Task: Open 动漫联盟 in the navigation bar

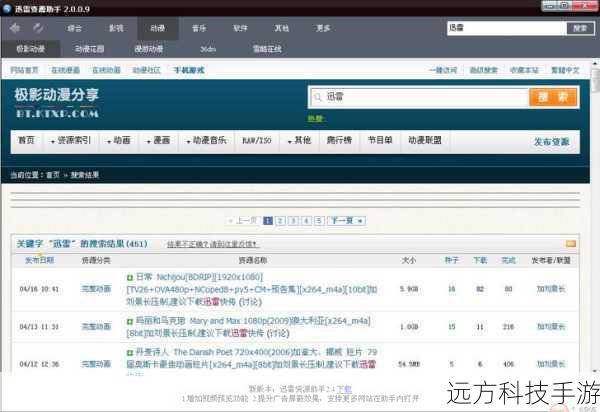Action: [425, 140]
